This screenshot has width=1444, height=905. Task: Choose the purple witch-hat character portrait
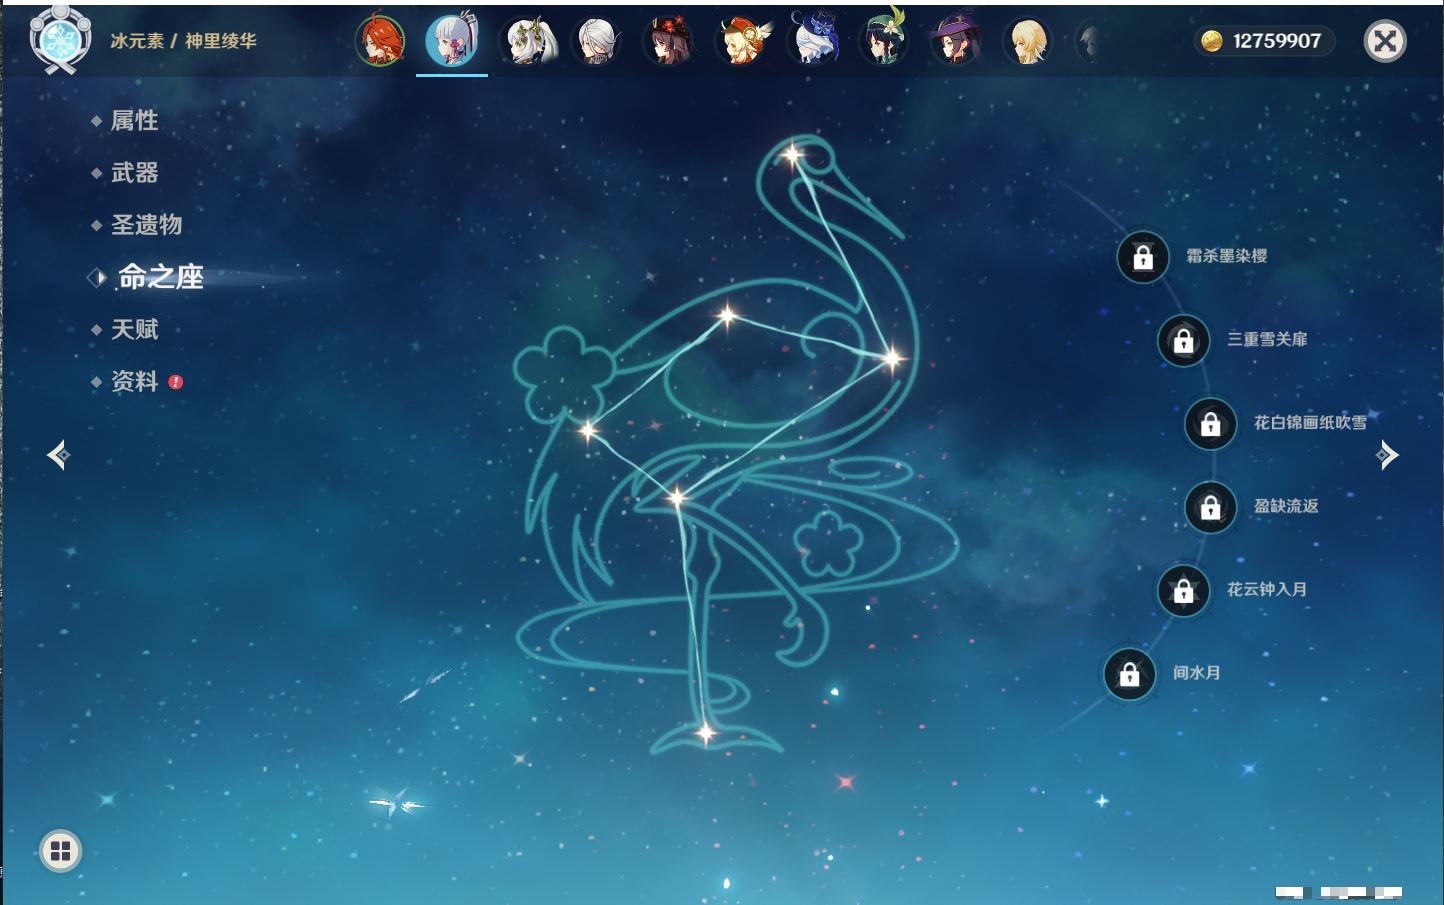click(x=955, y=42)
